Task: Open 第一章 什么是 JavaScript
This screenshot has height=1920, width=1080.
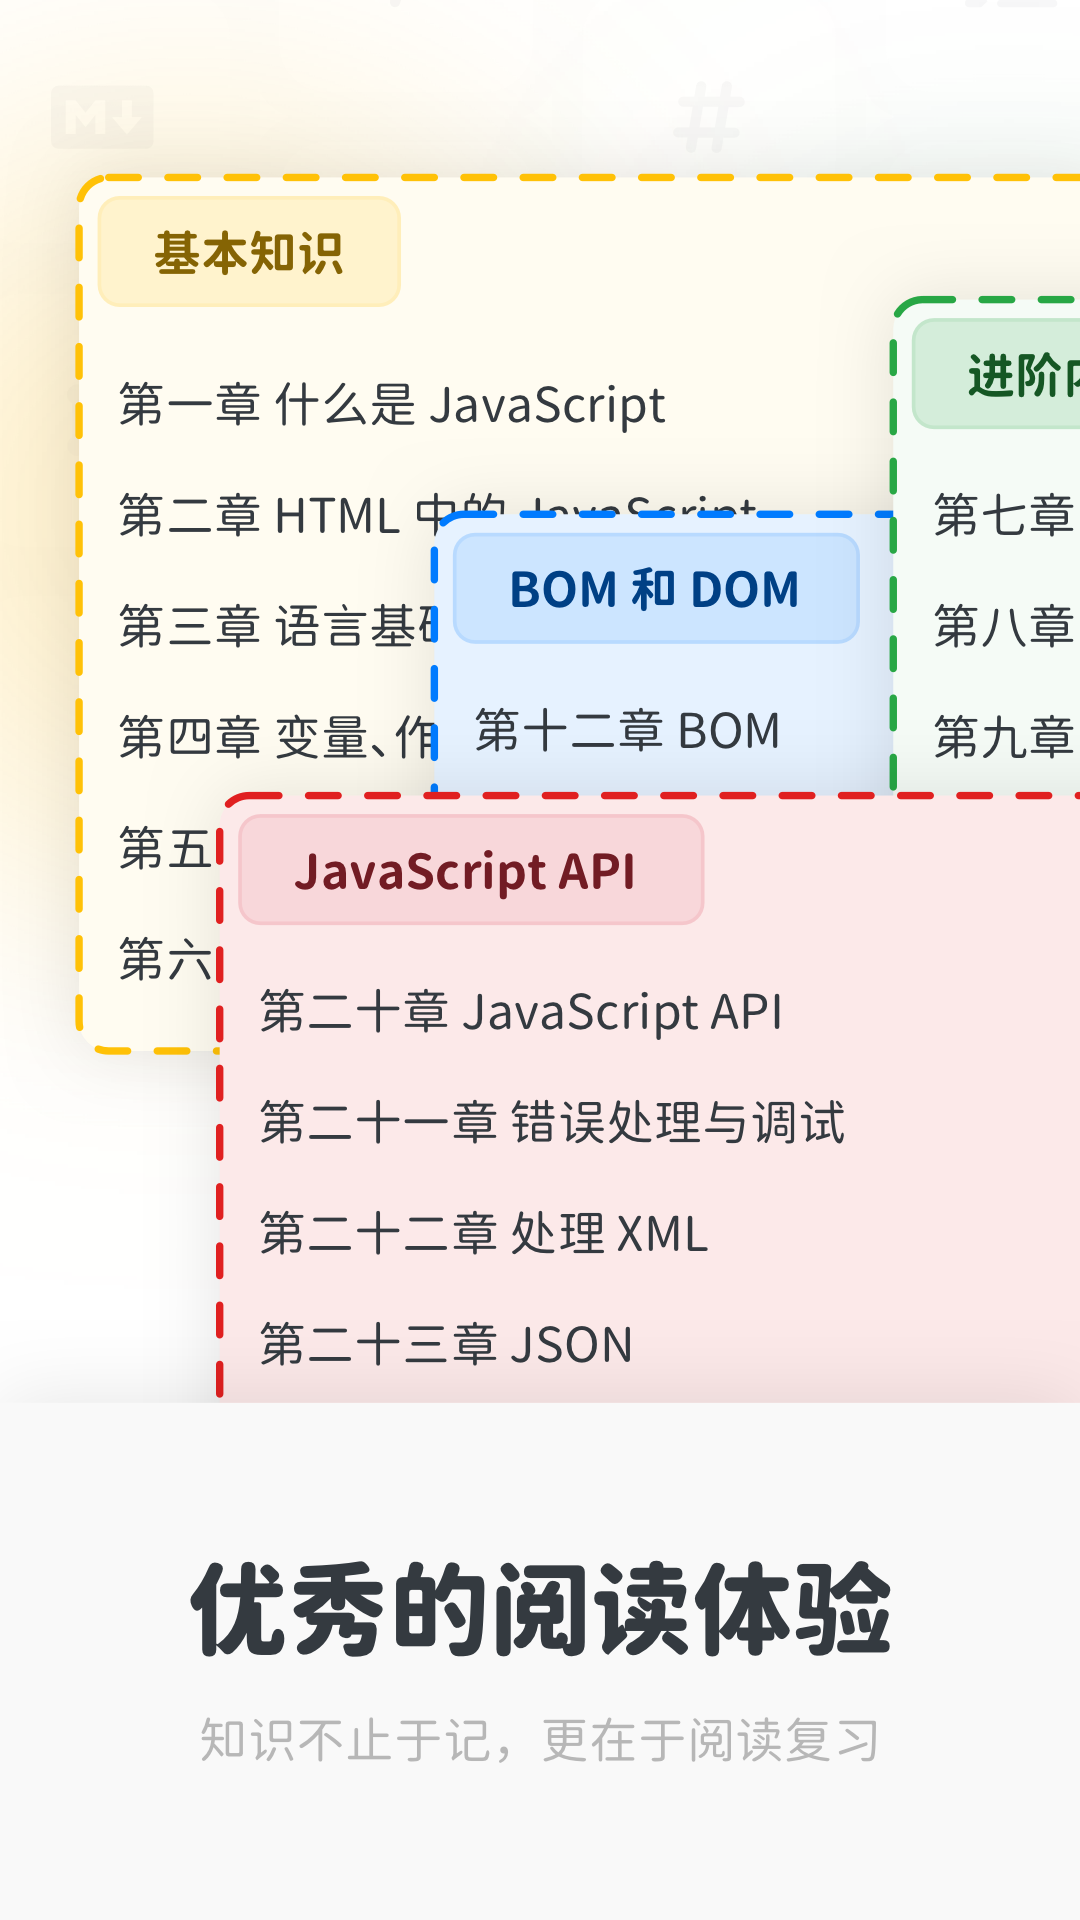Action: (392, 405)
